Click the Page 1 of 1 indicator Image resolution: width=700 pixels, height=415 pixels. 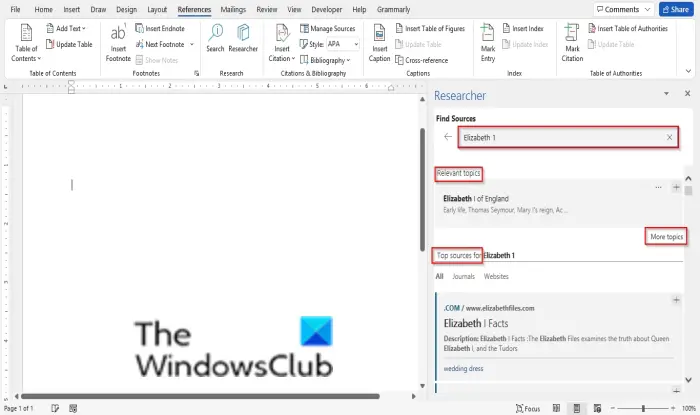click(x=18, y=408)
